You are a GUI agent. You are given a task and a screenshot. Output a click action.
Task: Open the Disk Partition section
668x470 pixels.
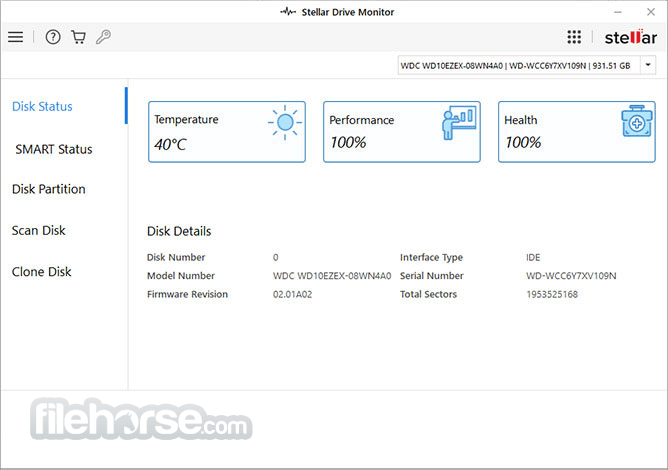(49, 189)
